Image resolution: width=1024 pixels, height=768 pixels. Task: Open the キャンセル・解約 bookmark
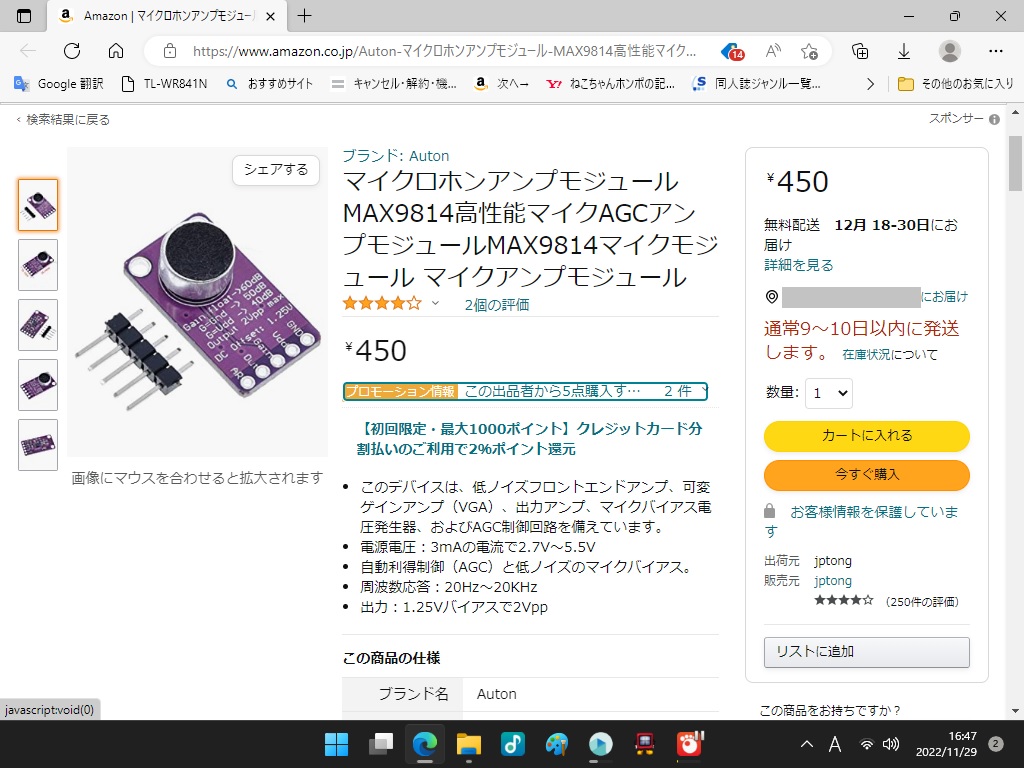tap(394, 84)
